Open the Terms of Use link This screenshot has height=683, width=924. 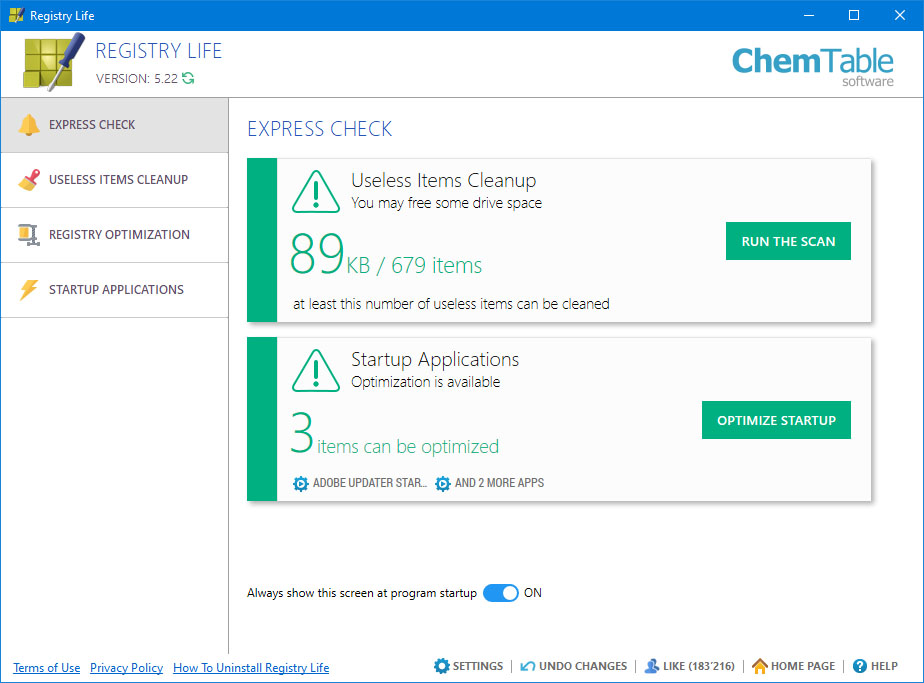click(47, 668)
